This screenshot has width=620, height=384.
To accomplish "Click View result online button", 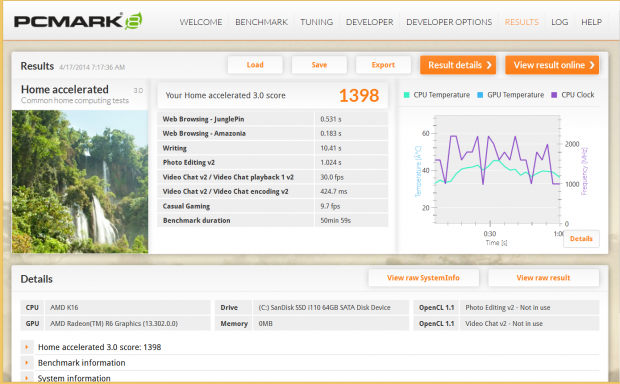I will point(552,65).
